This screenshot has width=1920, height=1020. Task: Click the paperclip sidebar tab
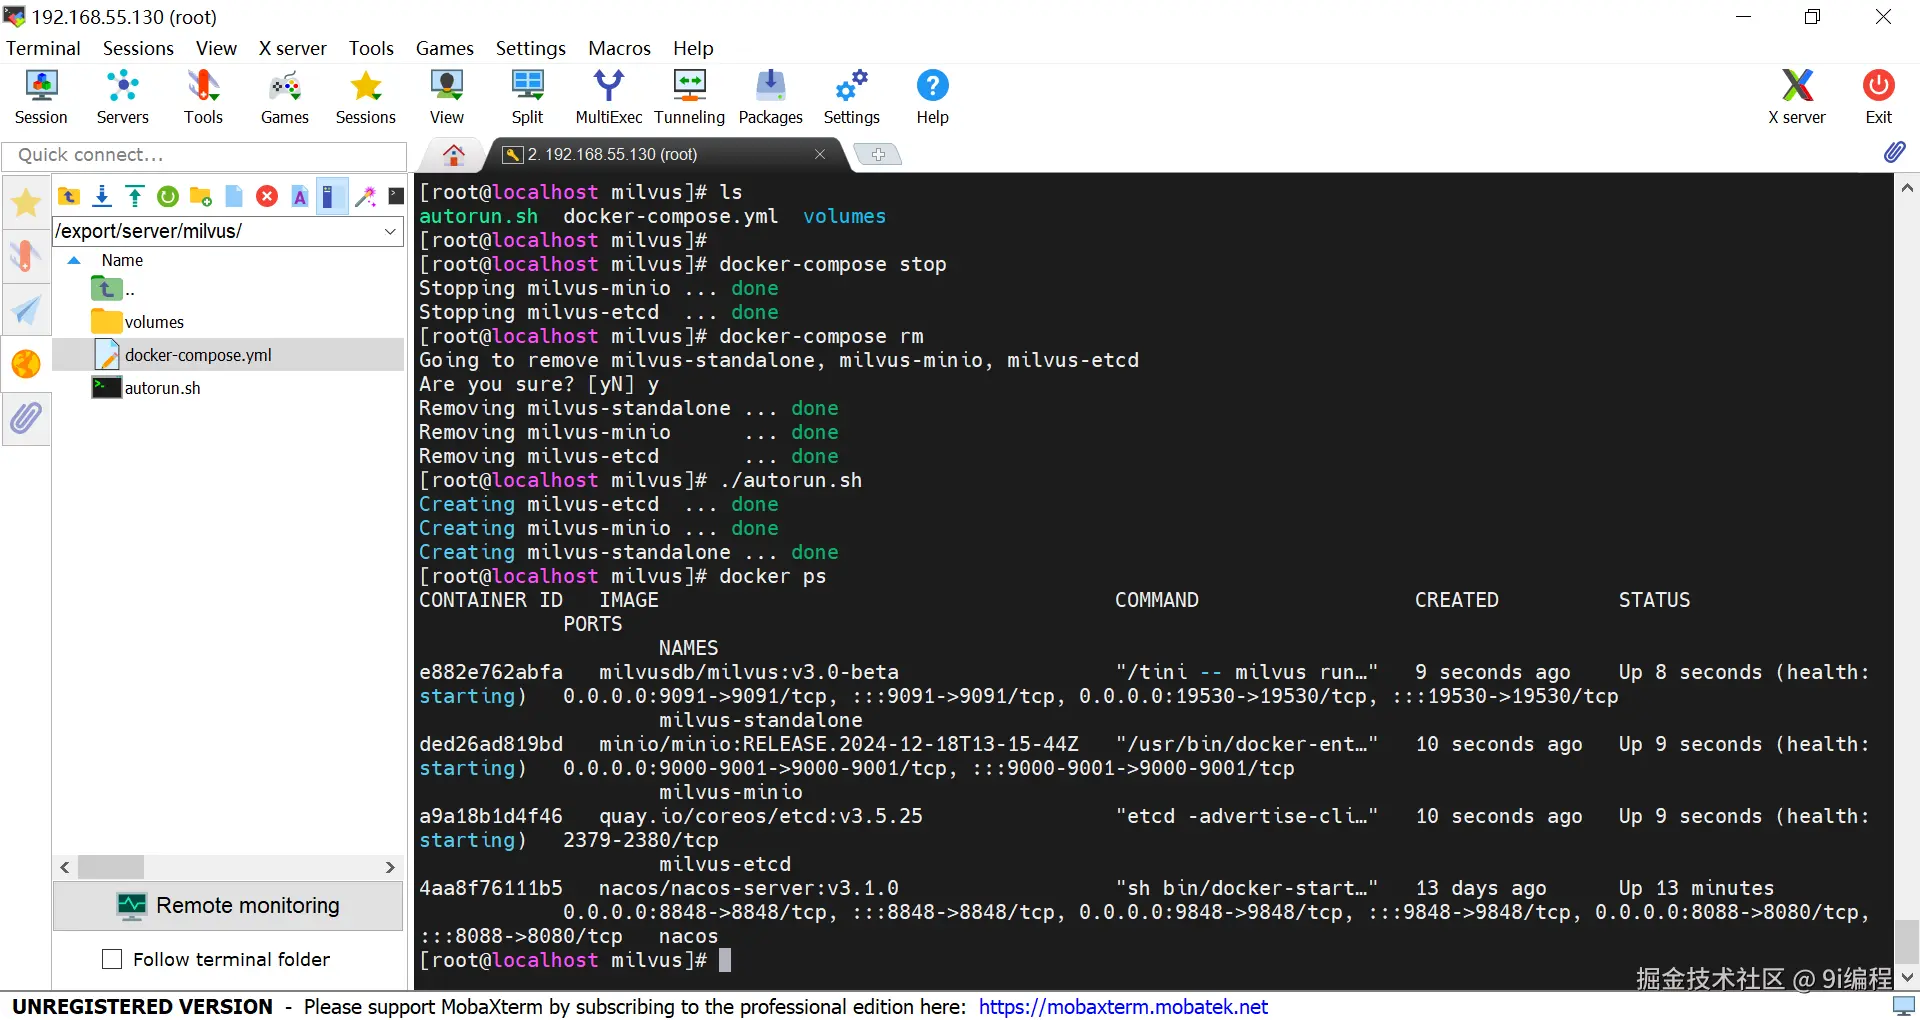click(26, 418)
